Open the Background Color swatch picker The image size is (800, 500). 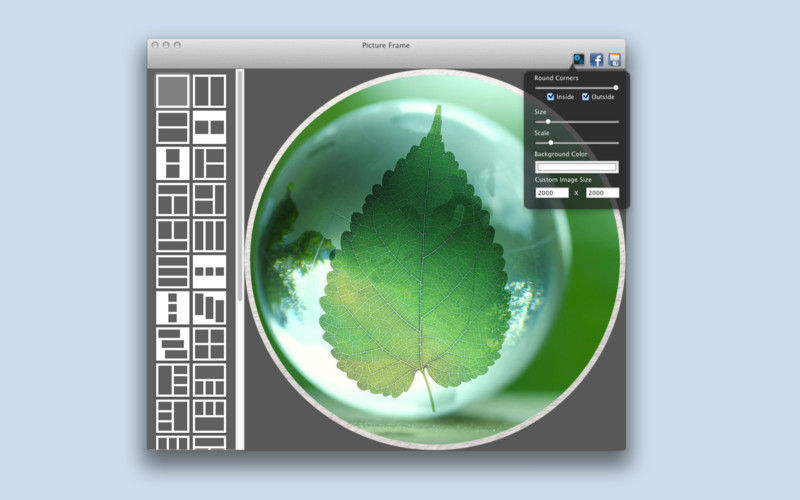point(577,166)
